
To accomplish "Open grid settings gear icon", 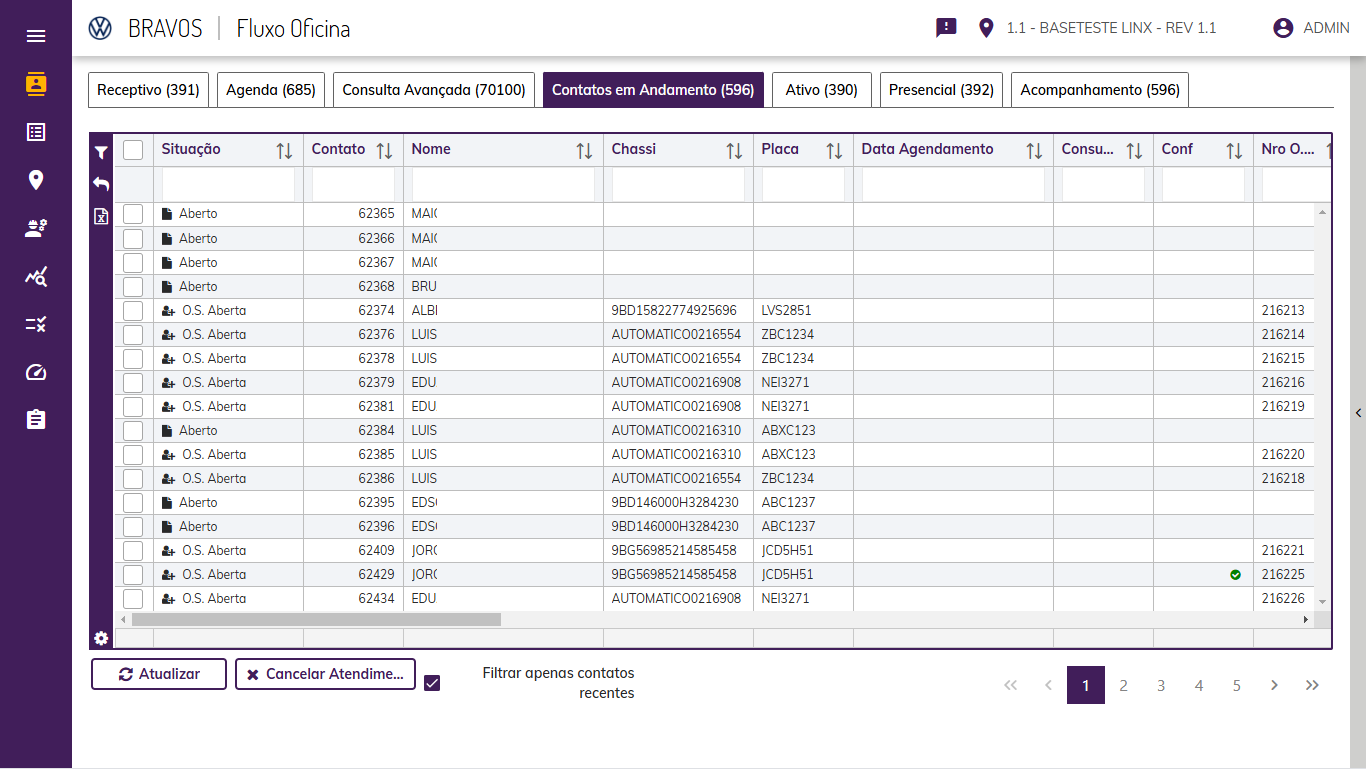I will (101, 638).
